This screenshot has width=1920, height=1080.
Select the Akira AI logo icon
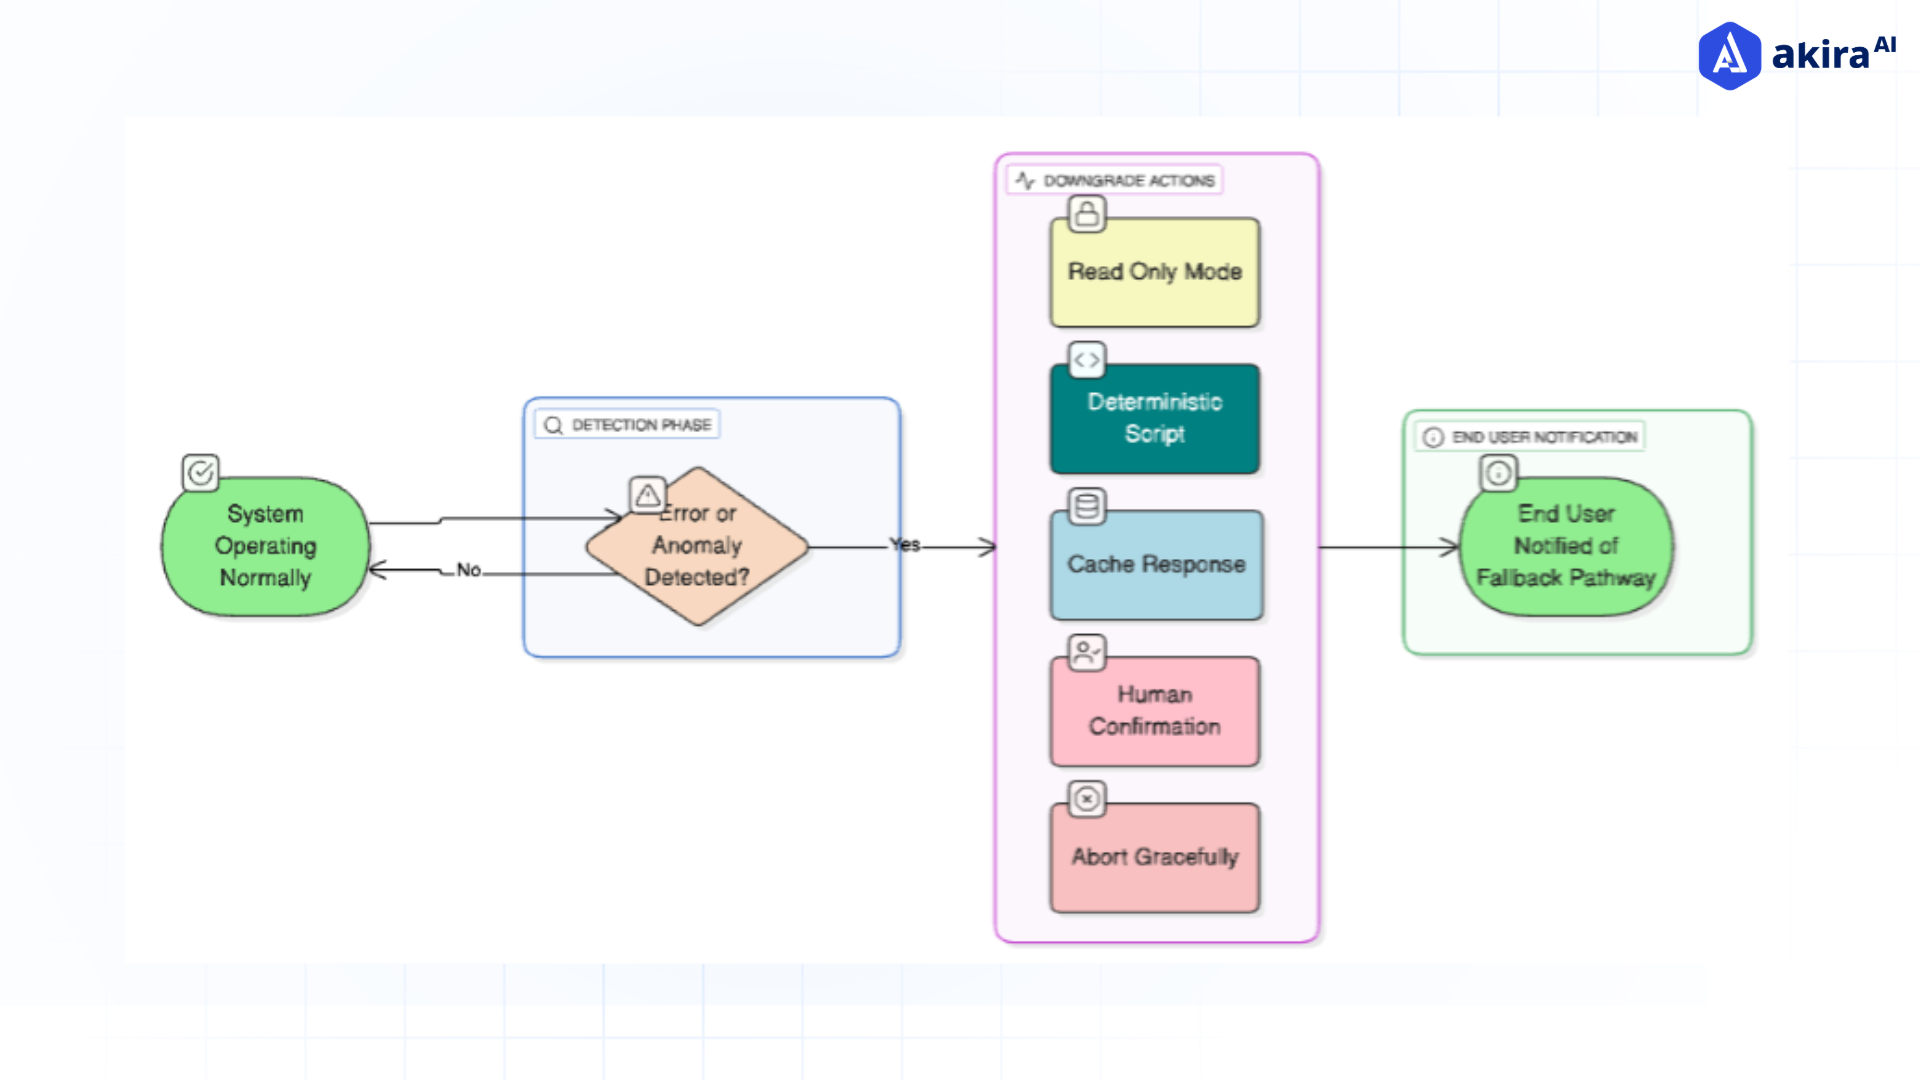coord(1729,57)
